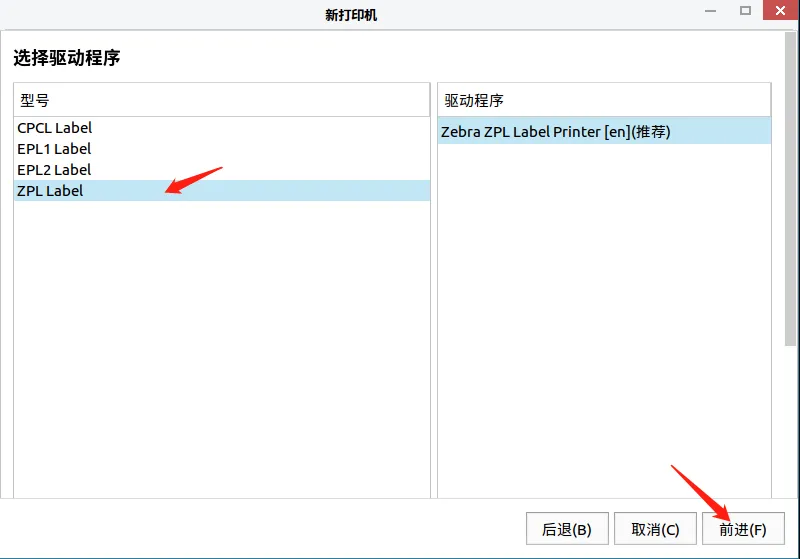The height and width of the screenshot is (559, 800).
Task: Choose the EPL1 Label model
Action: [54, 149]
